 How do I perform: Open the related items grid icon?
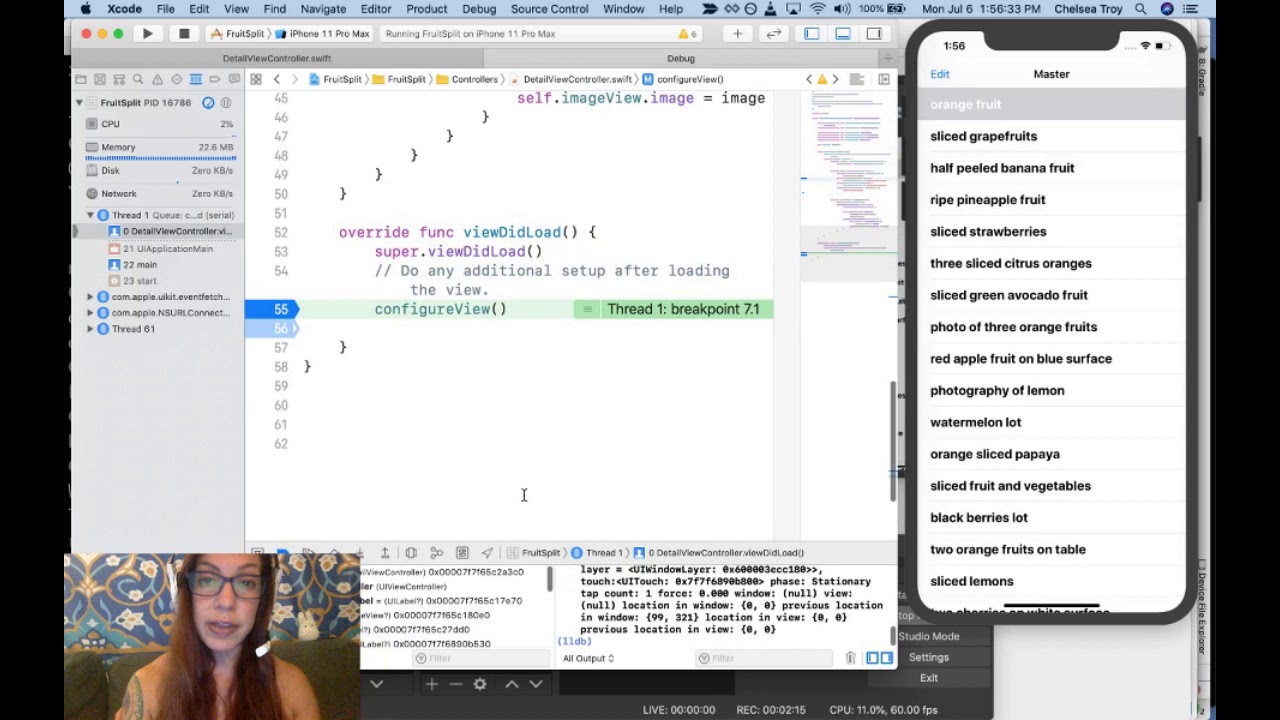point(256,79)
